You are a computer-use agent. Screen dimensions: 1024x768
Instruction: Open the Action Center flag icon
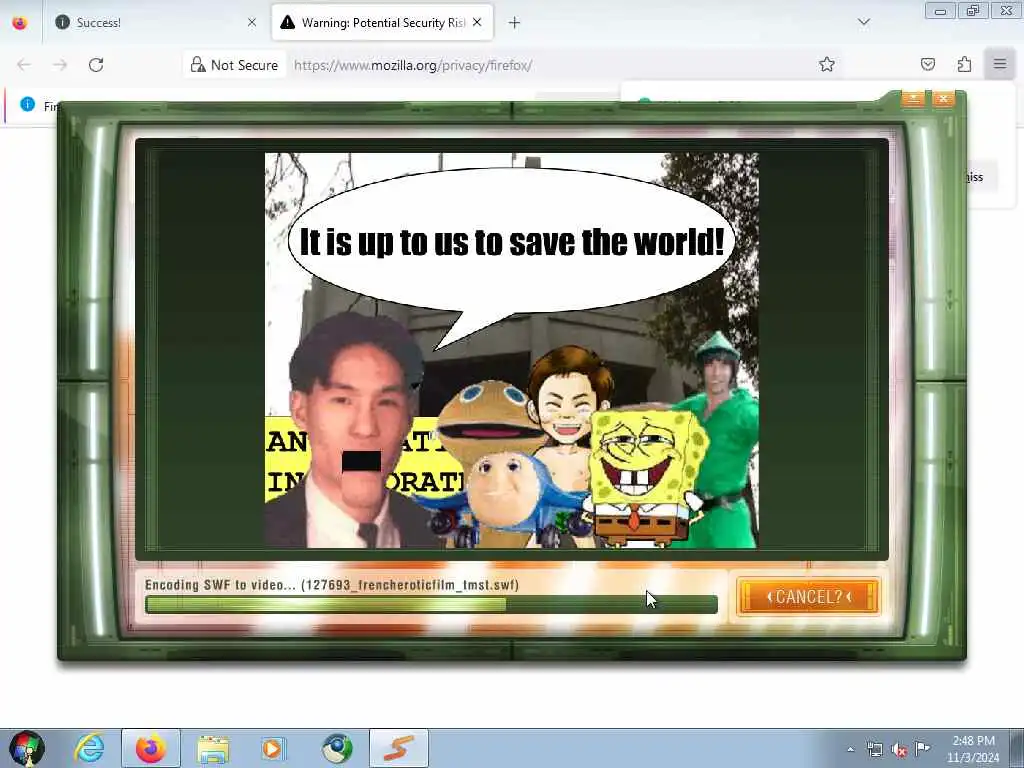tap(922, 748)
